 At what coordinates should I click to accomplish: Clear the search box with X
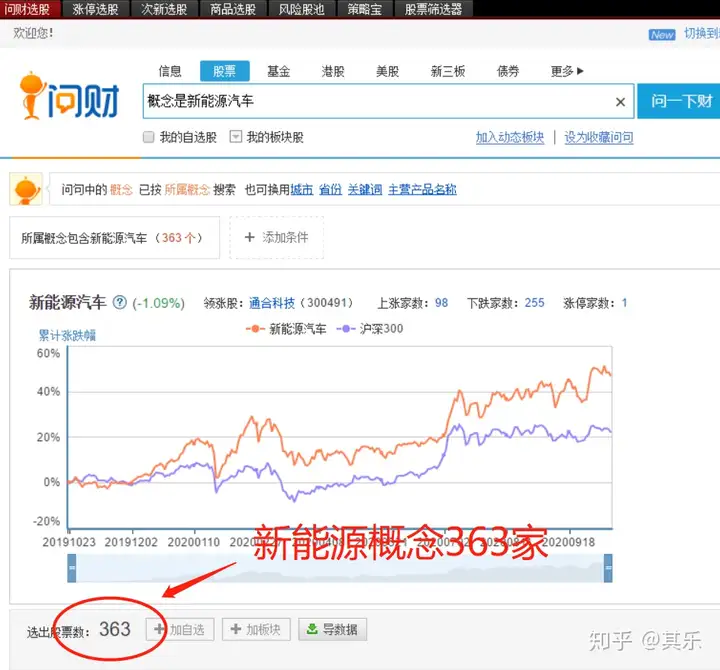(x=620, y=102)
